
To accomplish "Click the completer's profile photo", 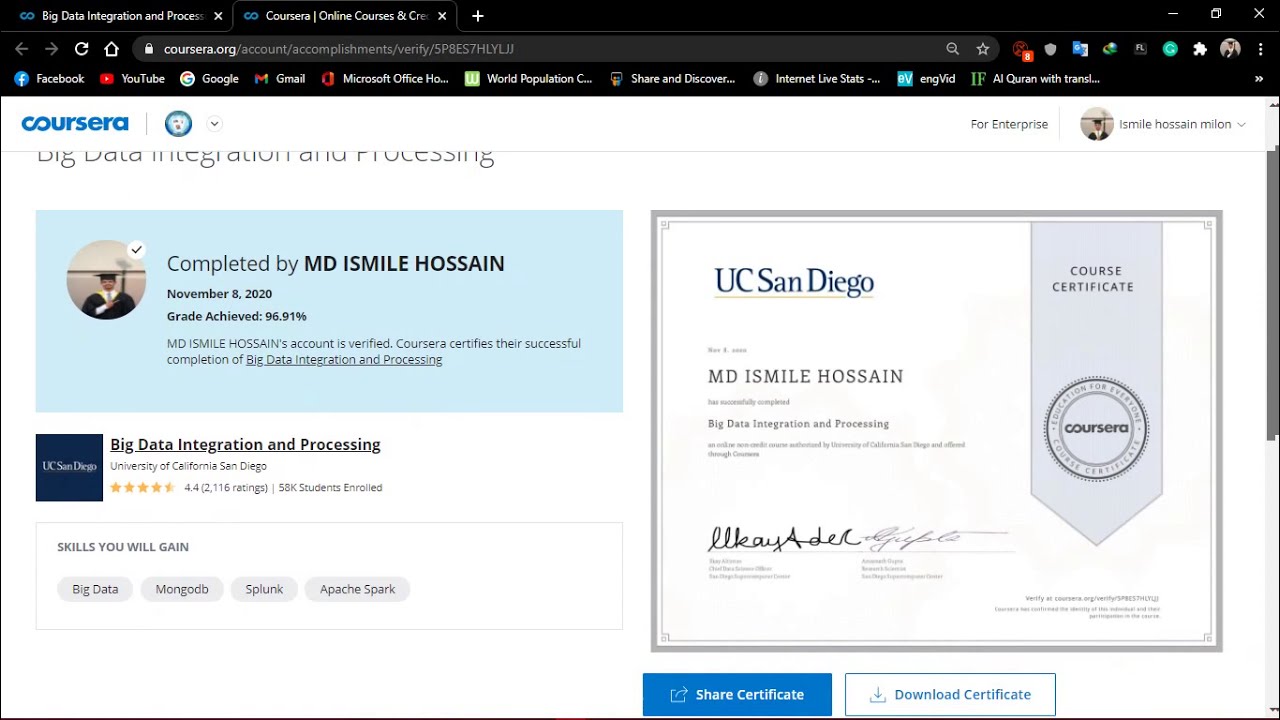I will pos(106,279).
